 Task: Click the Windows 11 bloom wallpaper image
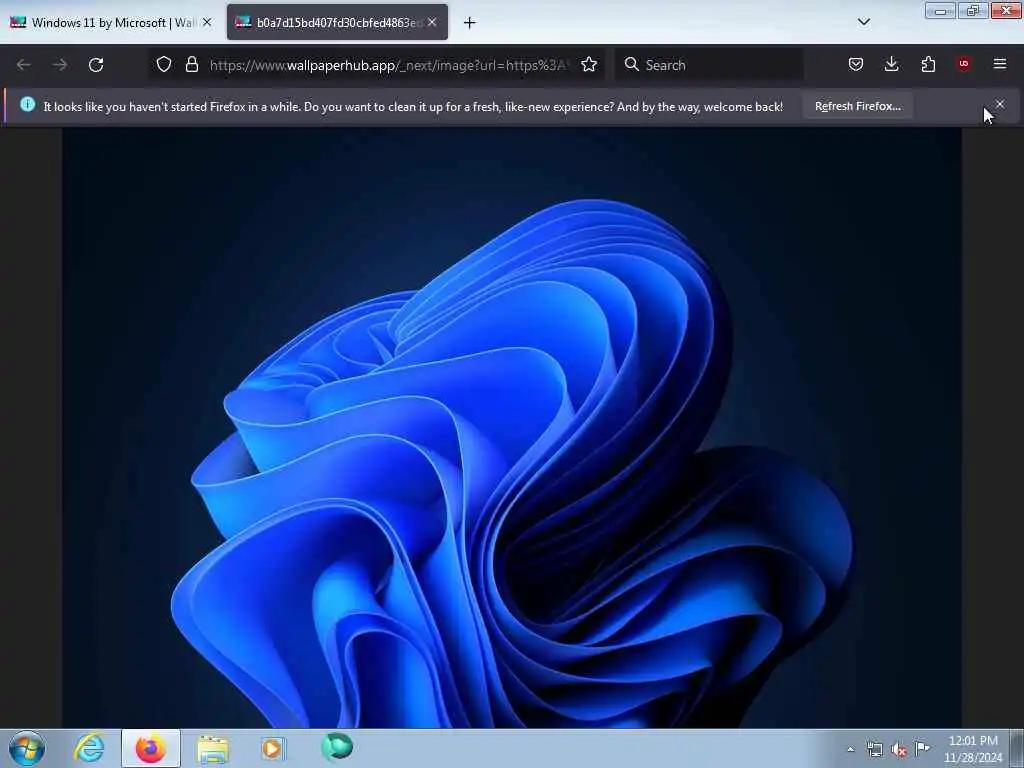511,428
